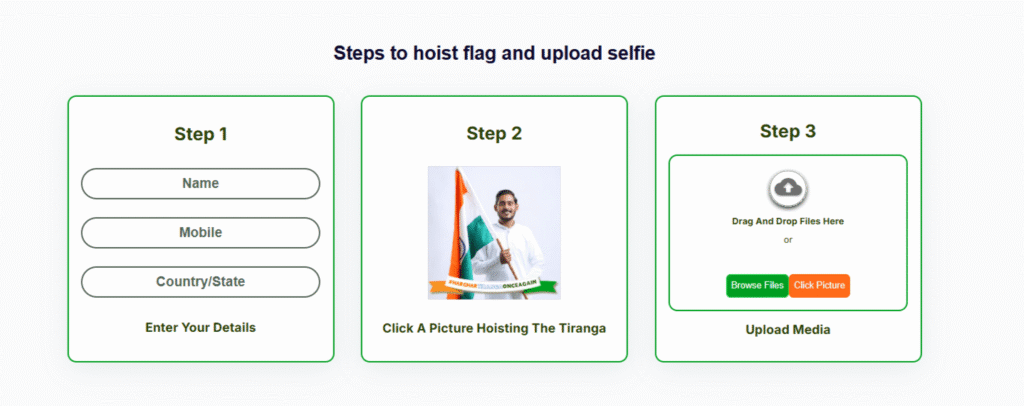1024x406 pixels.
Task: Click the Step 1 heading
Action: 200,134
